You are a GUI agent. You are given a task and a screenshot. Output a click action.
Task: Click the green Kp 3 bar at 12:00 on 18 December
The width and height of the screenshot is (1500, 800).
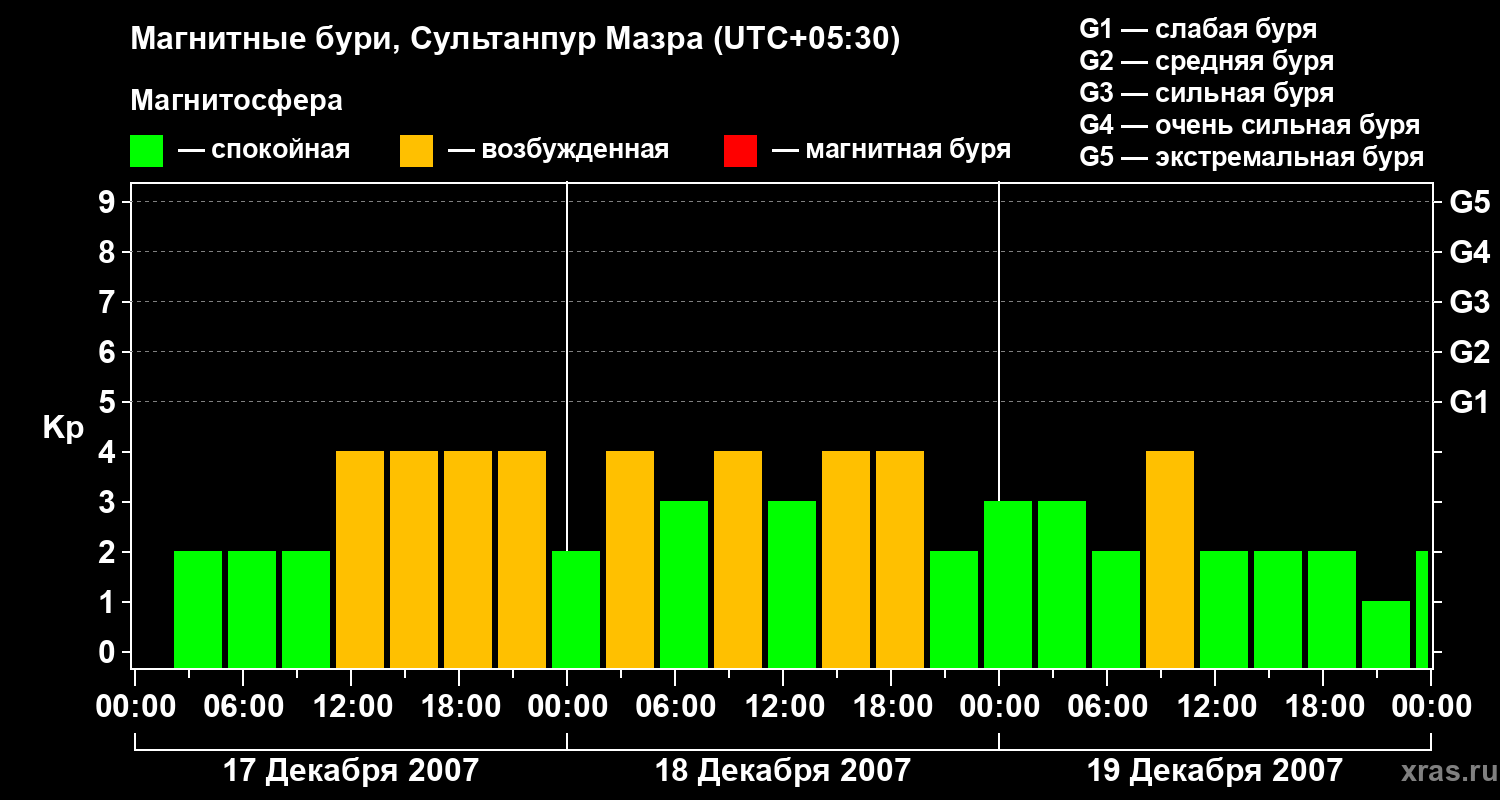click(x=792, y=584)
